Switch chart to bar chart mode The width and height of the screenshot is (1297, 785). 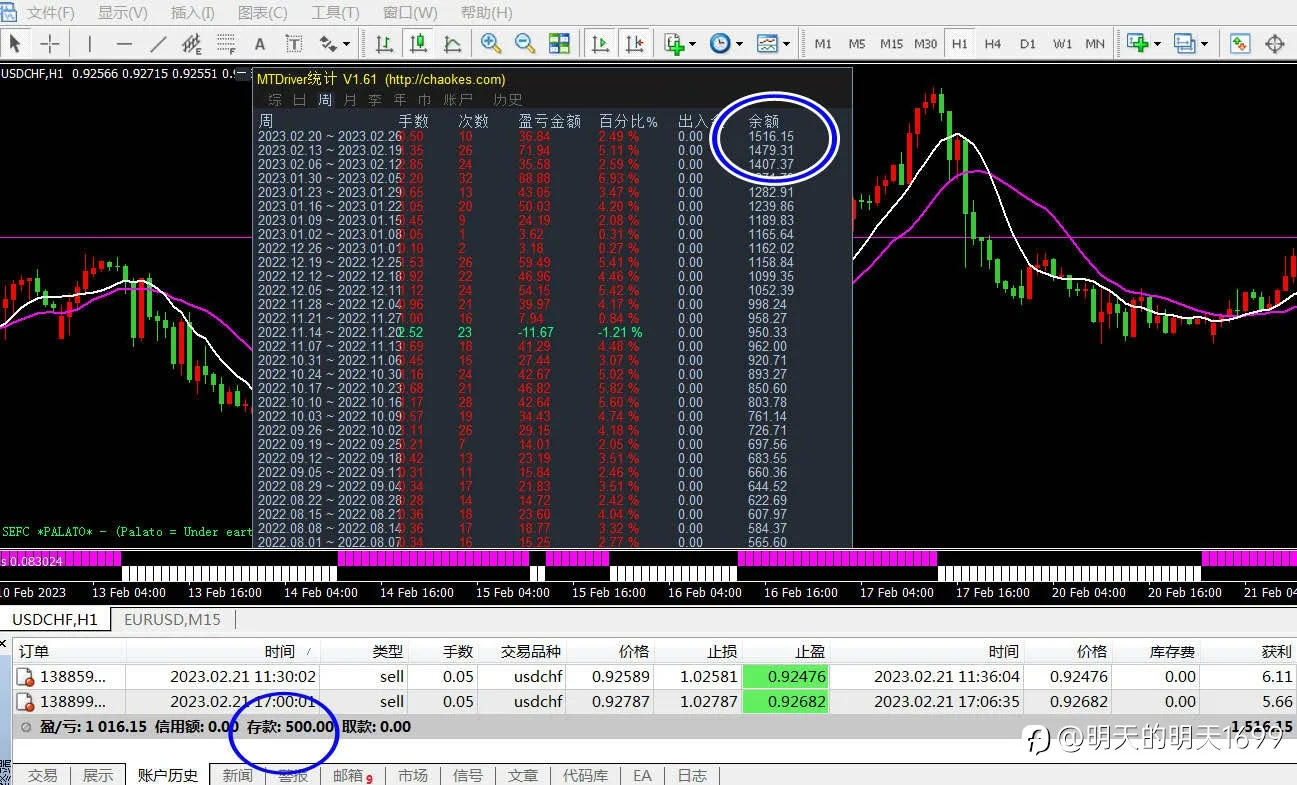(384, 44)
